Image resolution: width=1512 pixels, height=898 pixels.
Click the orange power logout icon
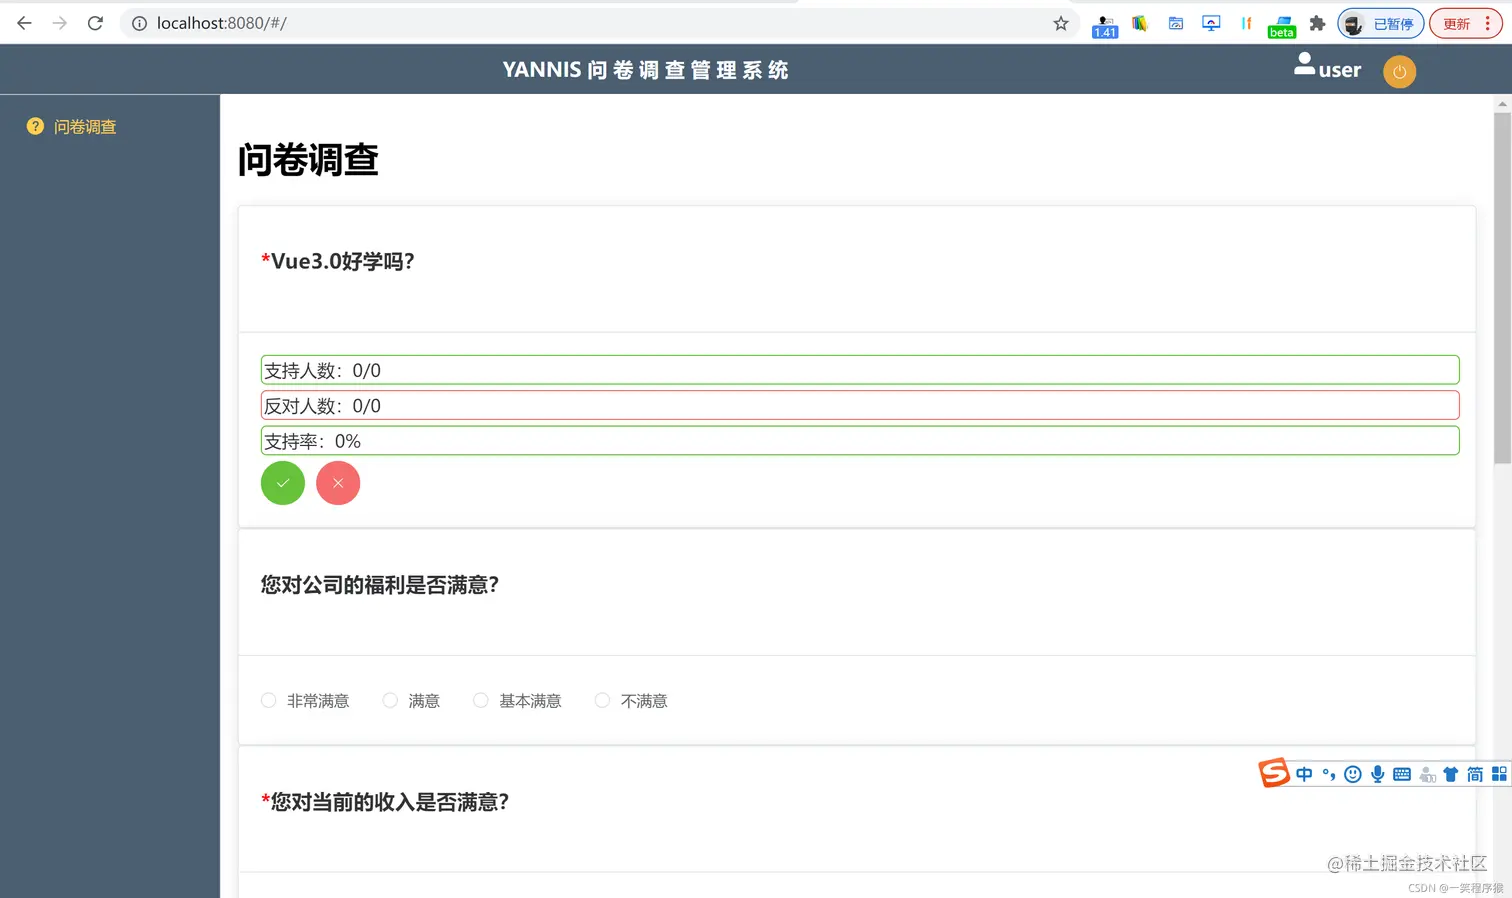pos(1399,71)
